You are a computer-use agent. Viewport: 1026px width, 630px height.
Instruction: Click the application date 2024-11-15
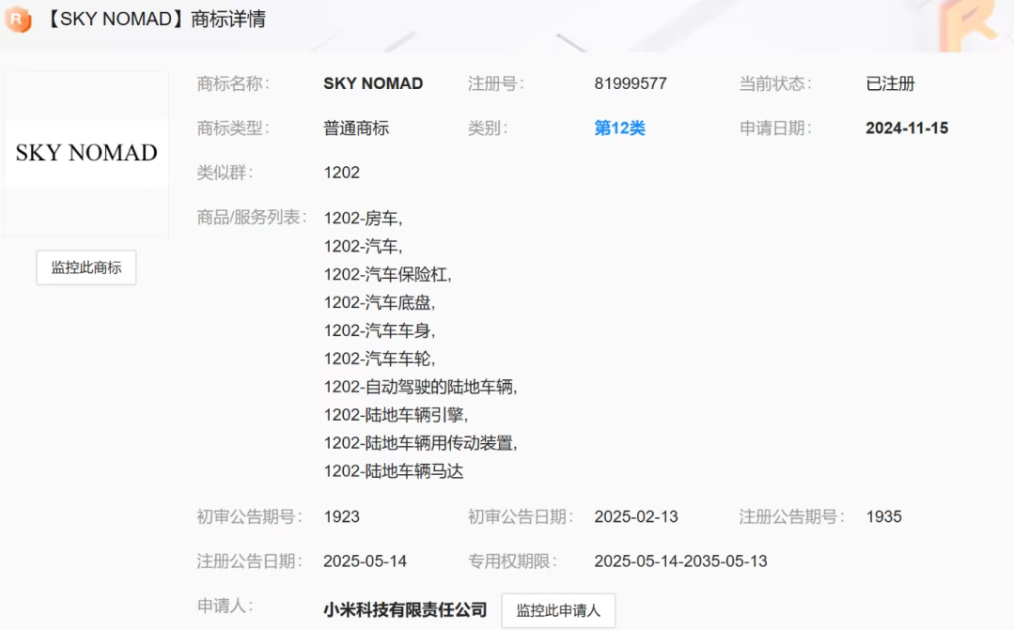[907, 128]
